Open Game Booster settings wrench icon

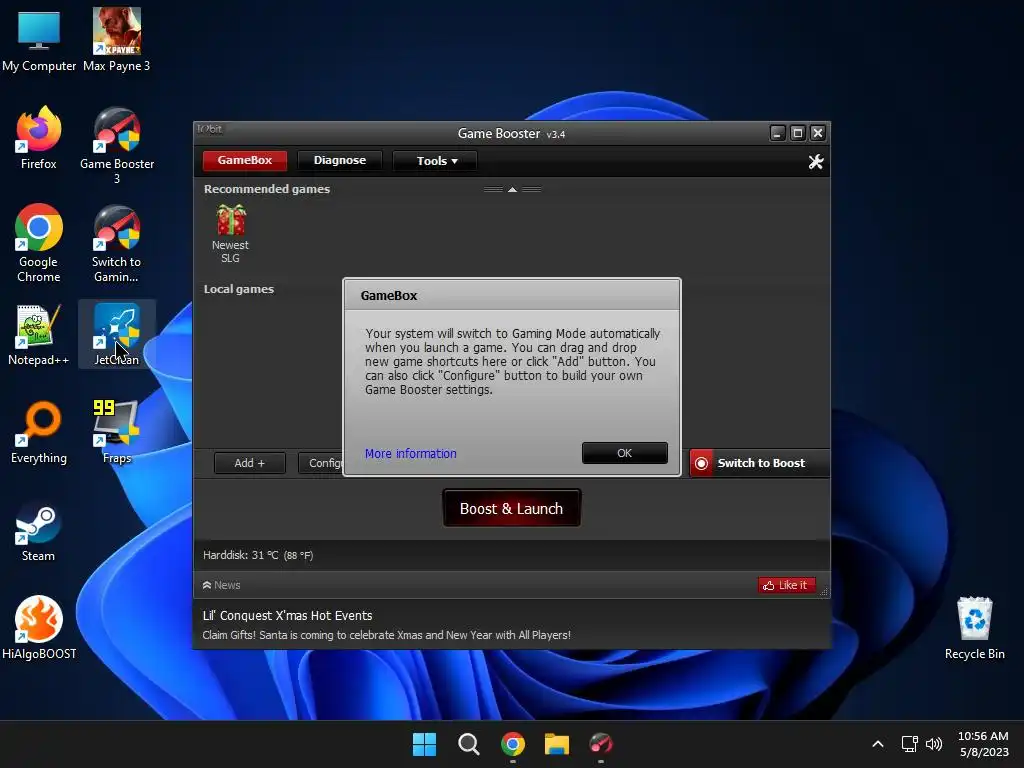(816, 162)
